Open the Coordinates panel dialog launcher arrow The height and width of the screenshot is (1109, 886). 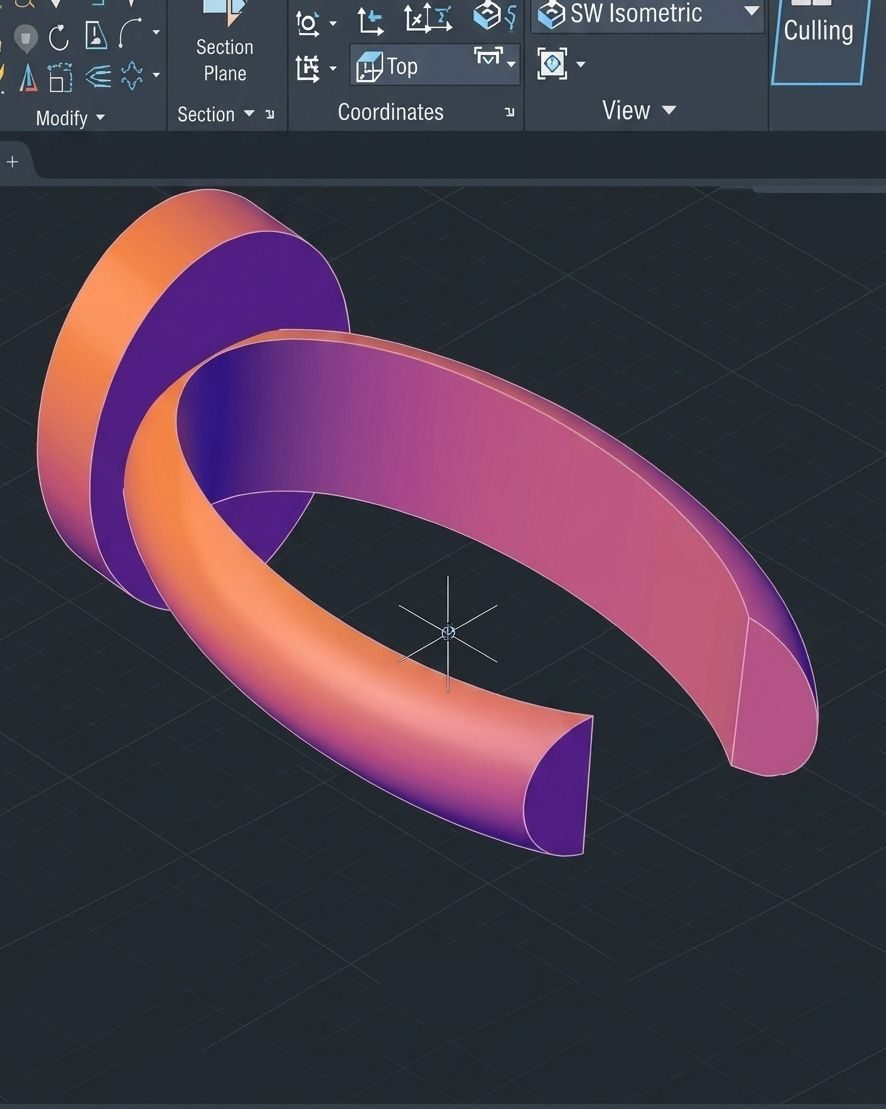coord(510,112)
